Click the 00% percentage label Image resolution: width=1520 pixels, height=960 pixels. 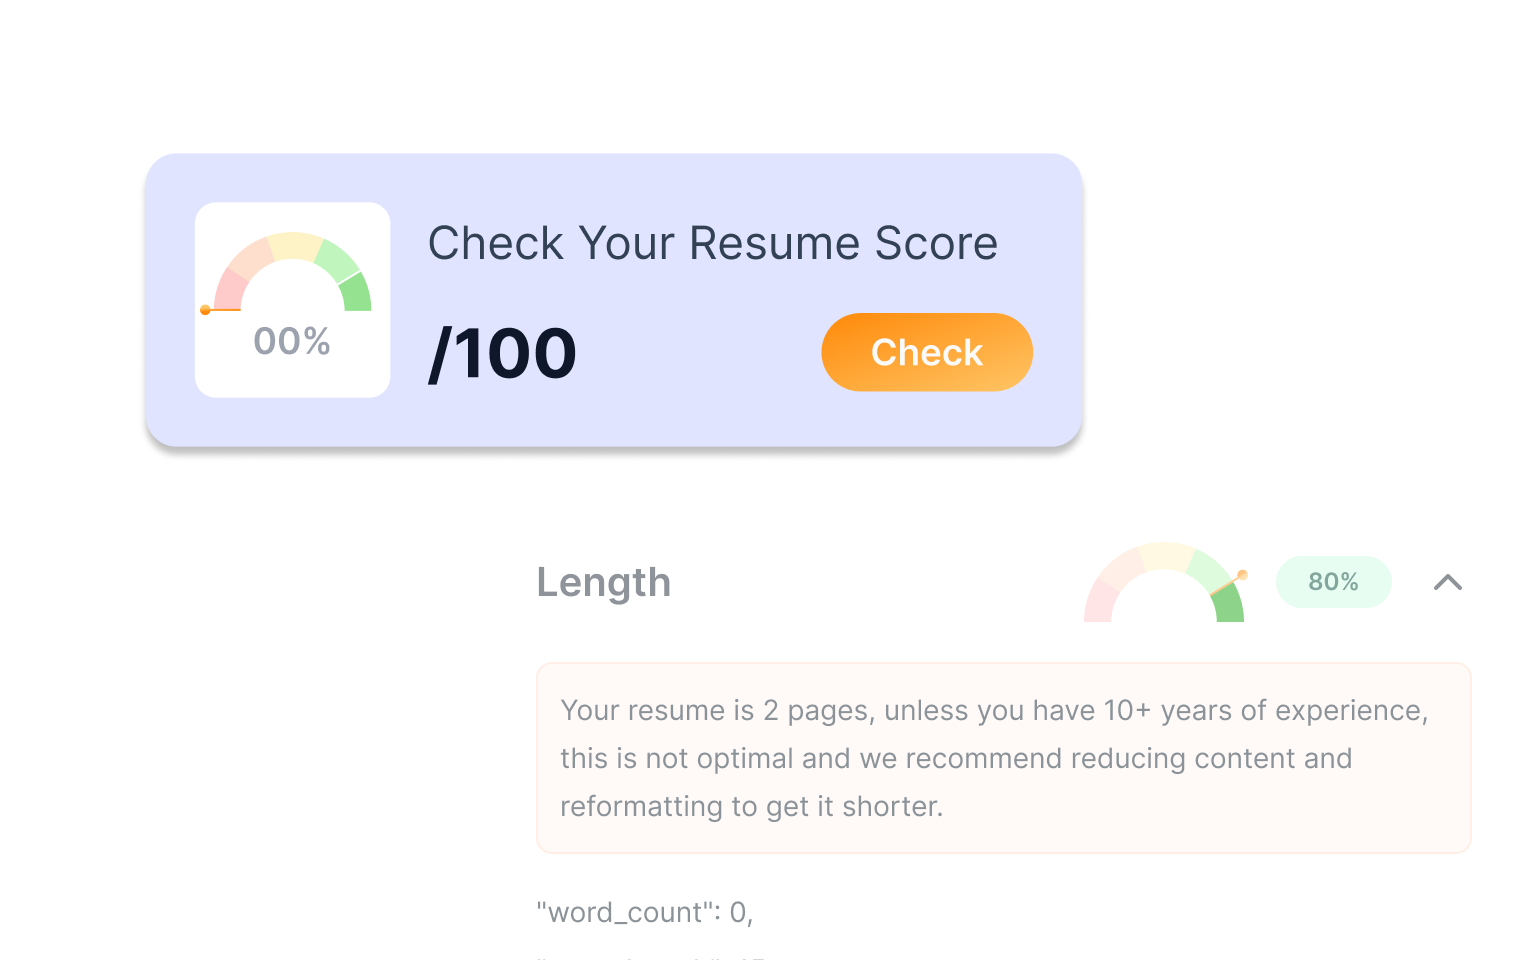(x=292, y=342)
